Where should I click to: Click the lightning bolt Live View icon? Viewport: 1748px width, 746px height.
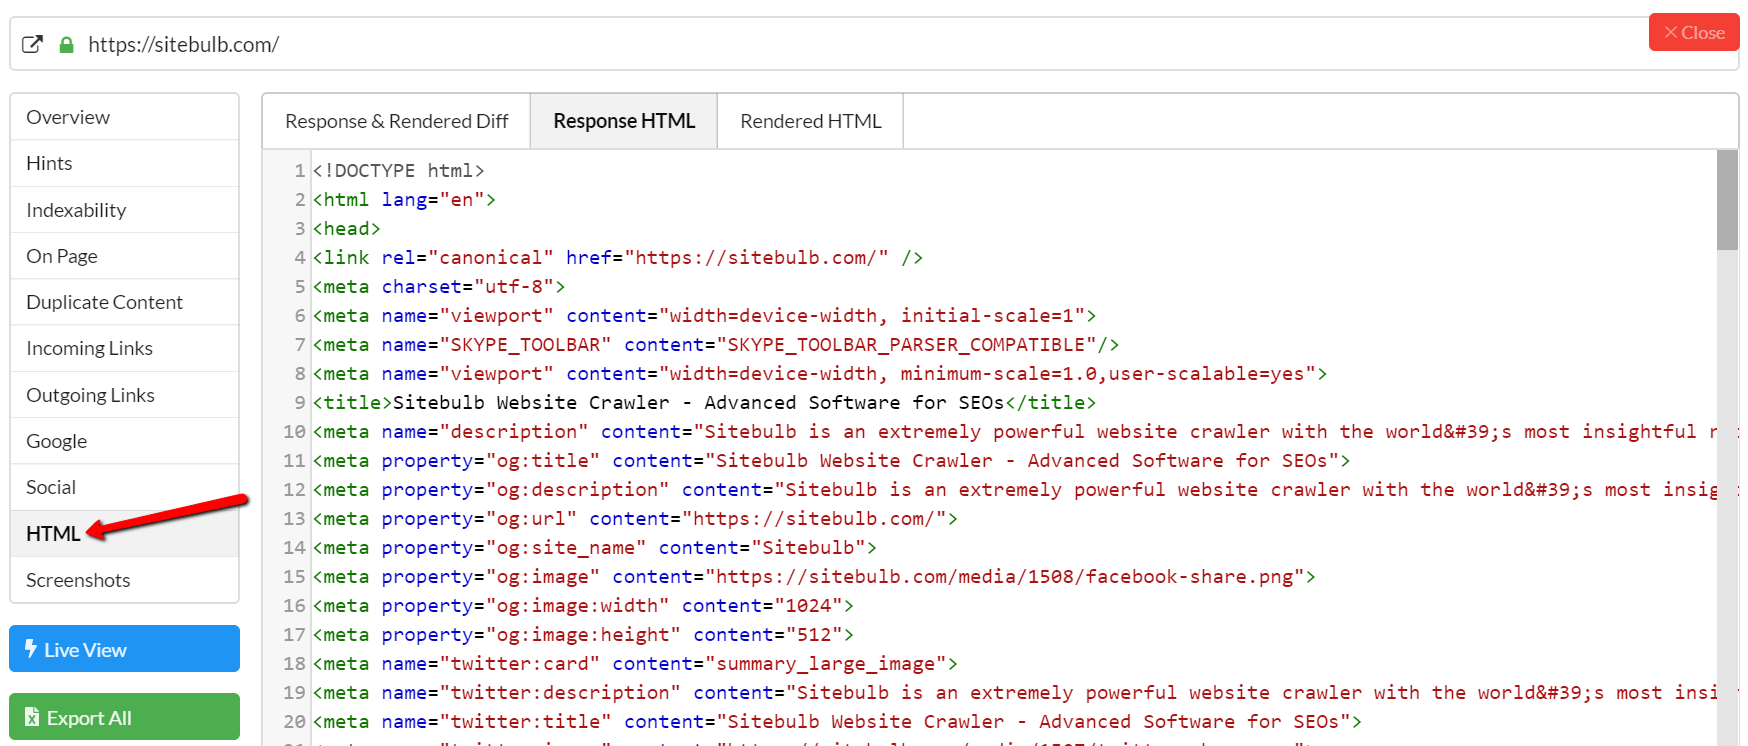31,649
